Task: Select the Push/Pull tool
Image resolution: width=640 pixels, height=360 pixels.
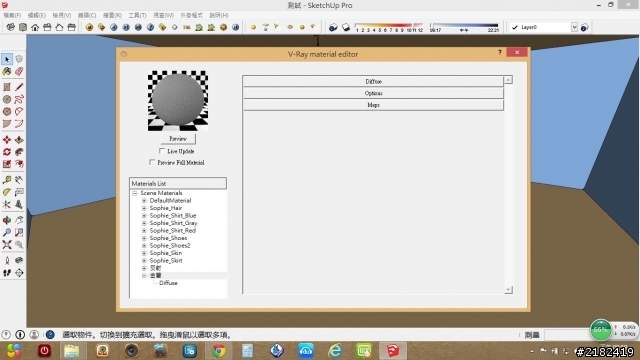Action: click(x=19, y=140)
